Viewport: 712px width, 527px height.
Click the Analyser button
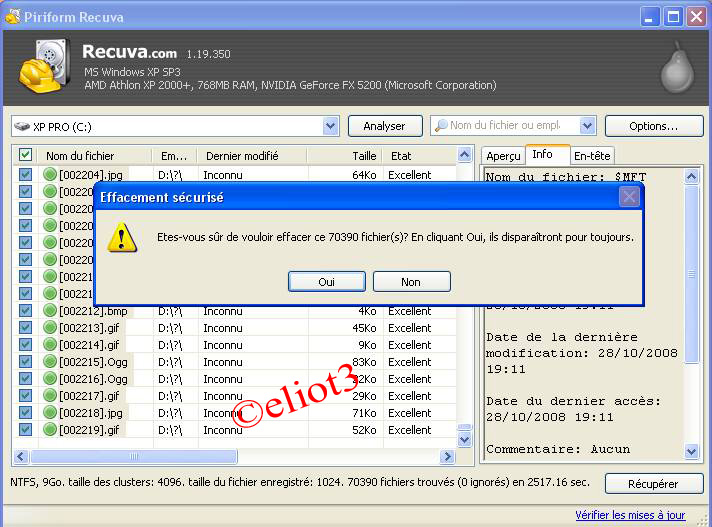[x=385, y=126]
